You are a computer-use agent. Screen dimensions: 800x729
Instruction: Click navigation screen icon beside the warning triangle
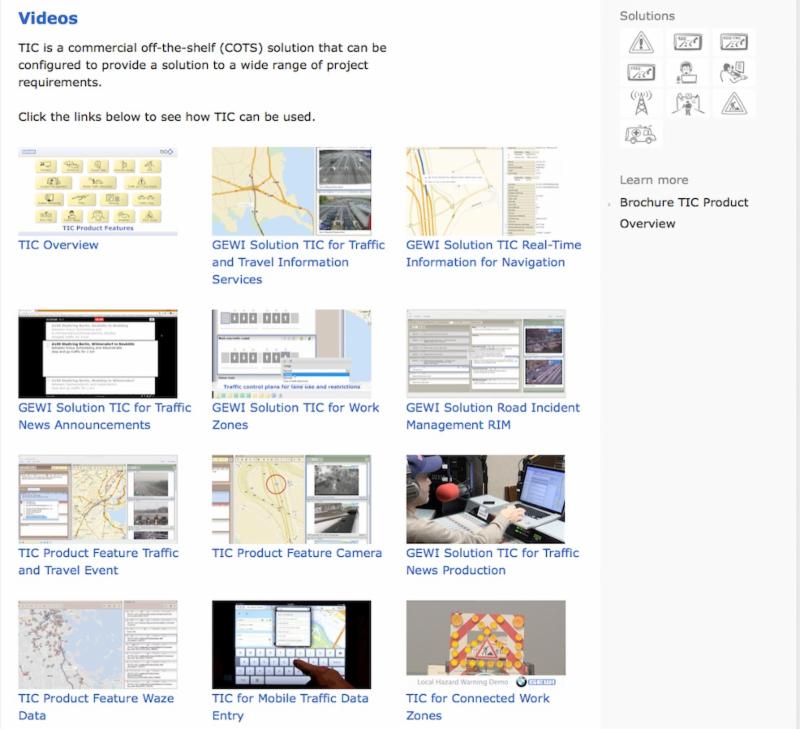click(x=687, y=42)
